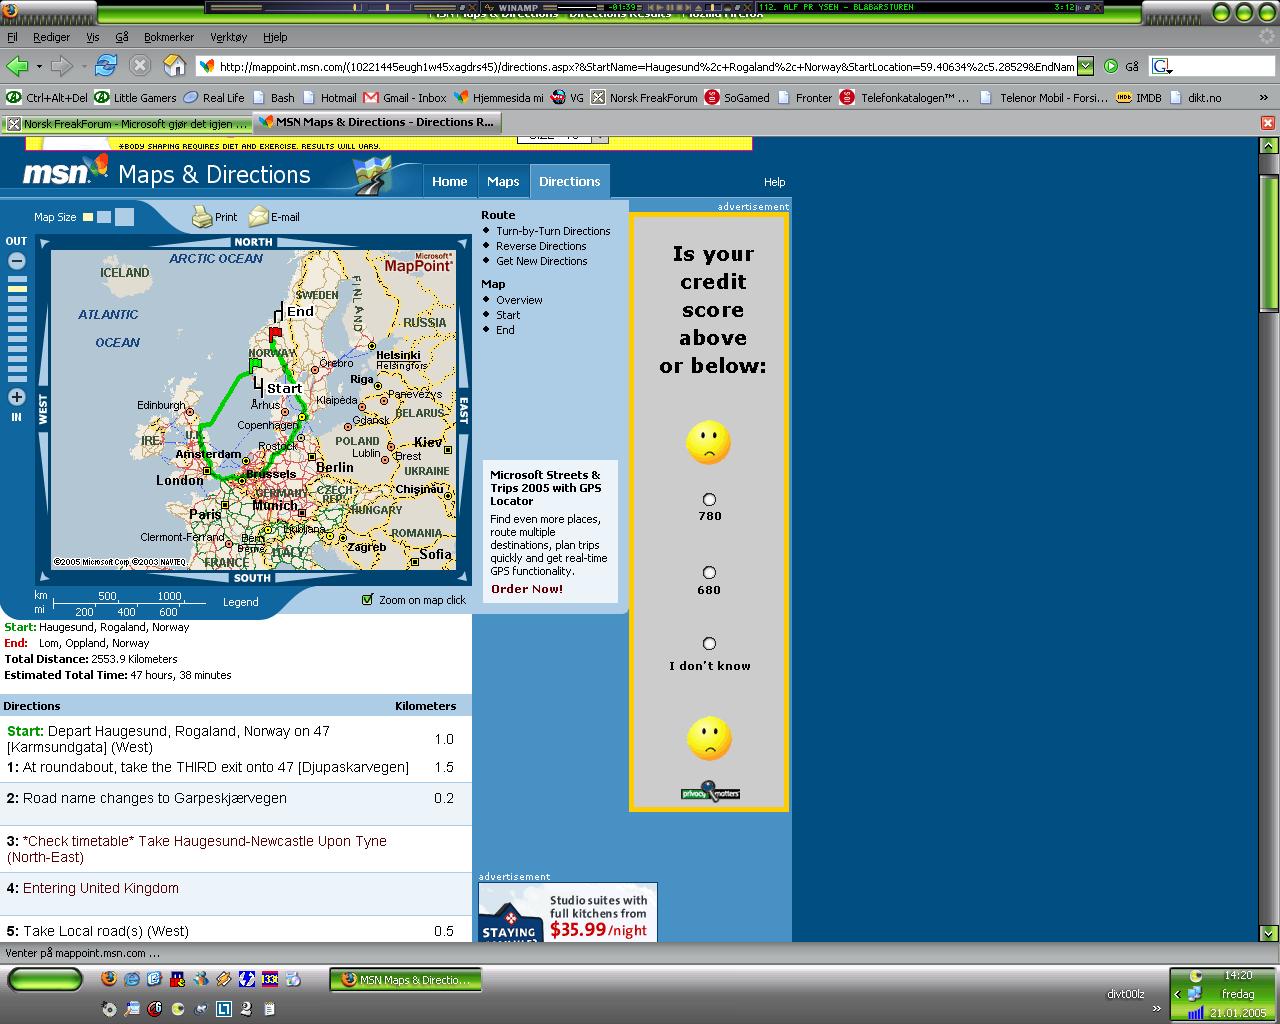Open the 133t quick launch icon
Screen dimensions: 1280x1024
[x=270, y=979]
